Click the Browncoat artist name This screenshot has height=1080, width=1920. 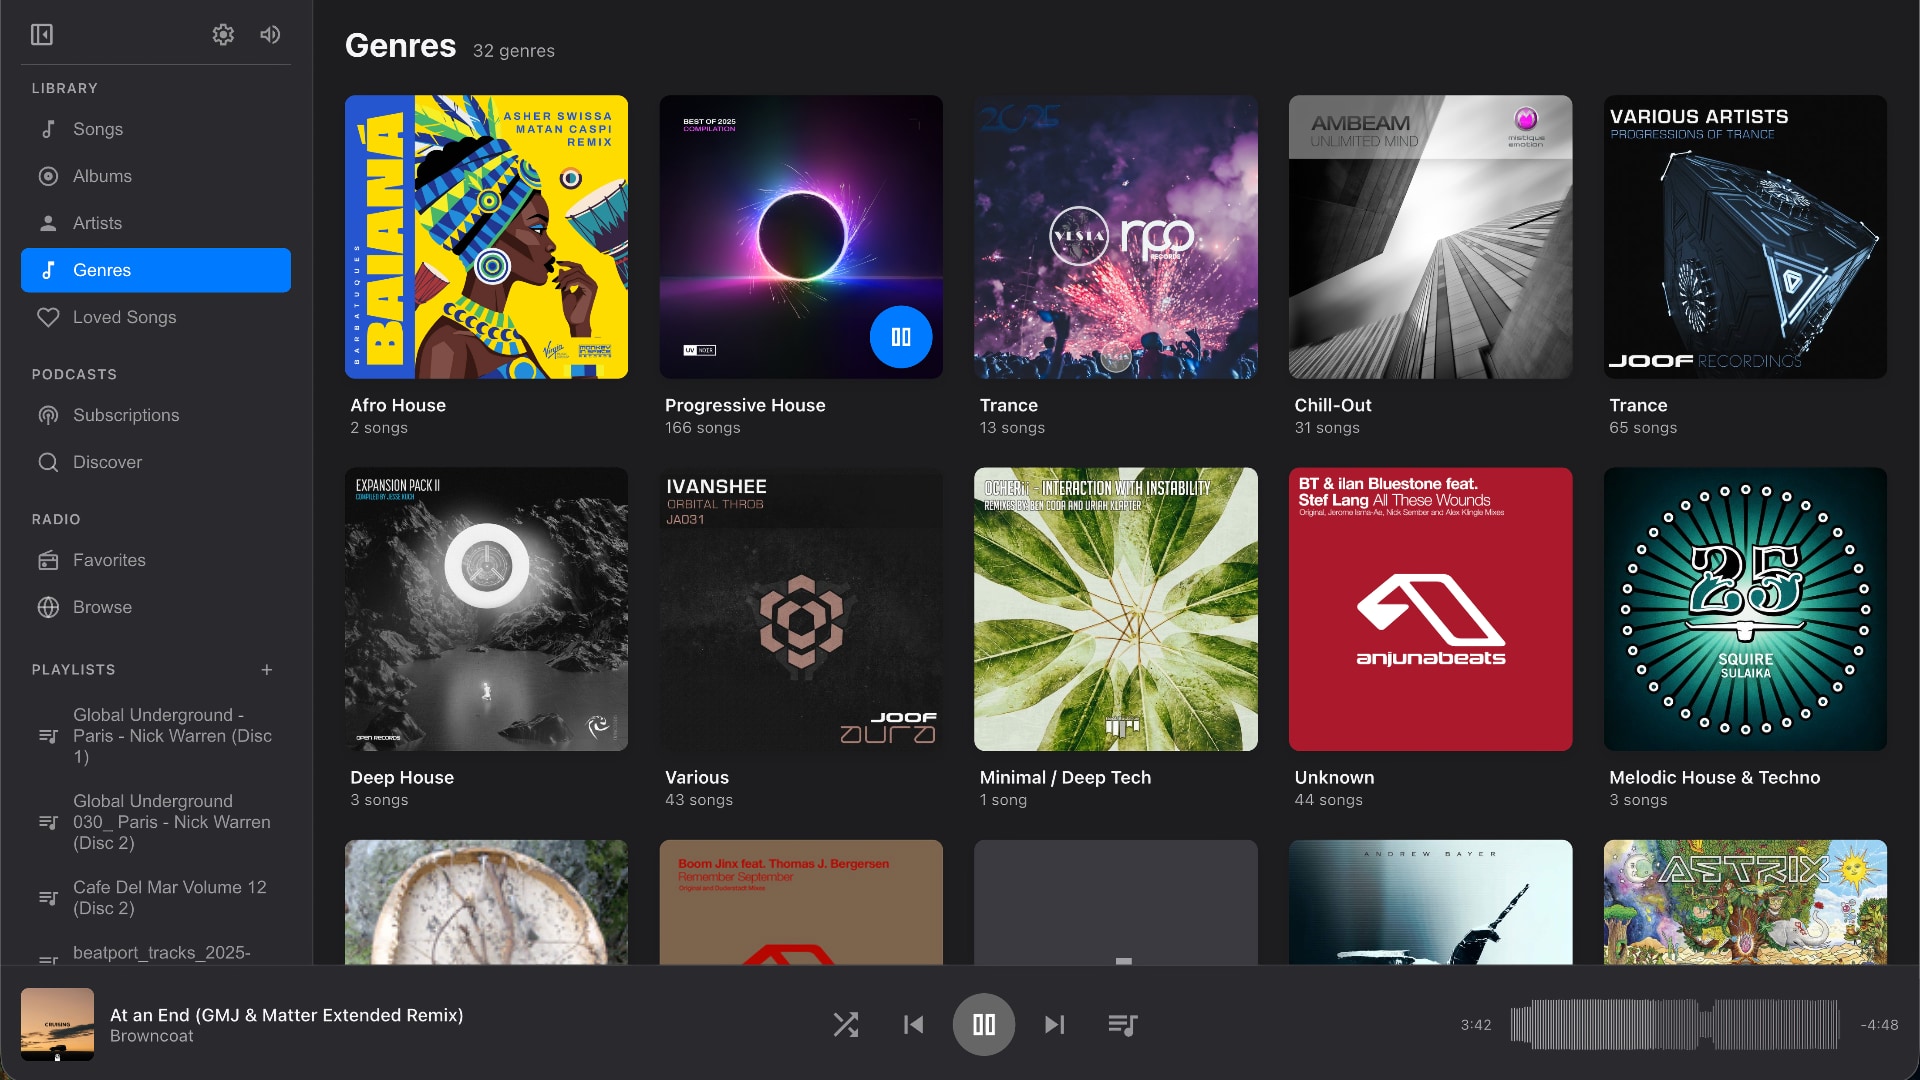(x=152, y=1037)
